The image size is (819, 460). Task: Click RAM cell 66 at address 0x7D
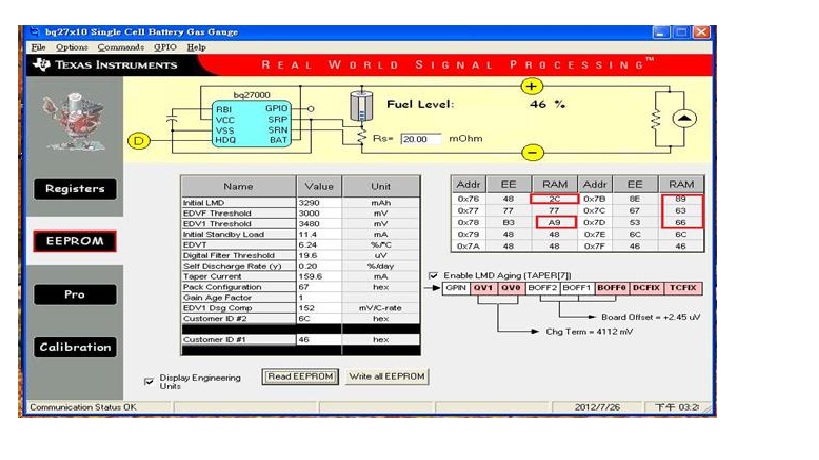tap(681, 222)
